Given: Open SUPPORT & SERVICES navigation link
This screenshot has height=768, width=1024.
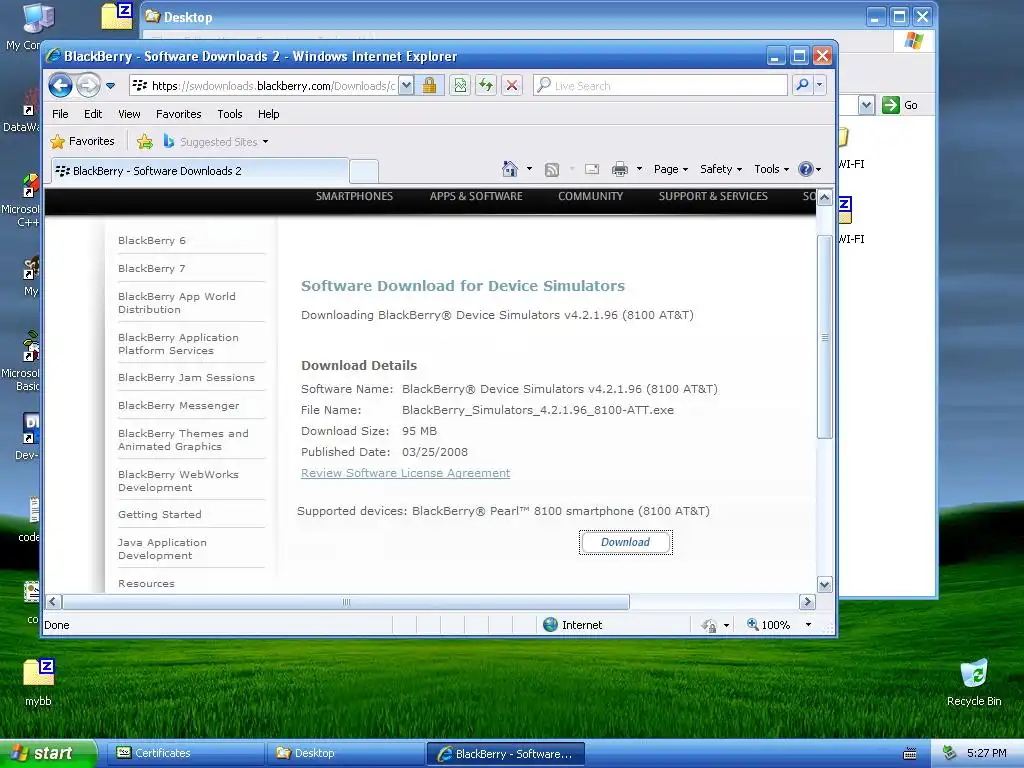Looking at the screenshot, I should point(713,196).
